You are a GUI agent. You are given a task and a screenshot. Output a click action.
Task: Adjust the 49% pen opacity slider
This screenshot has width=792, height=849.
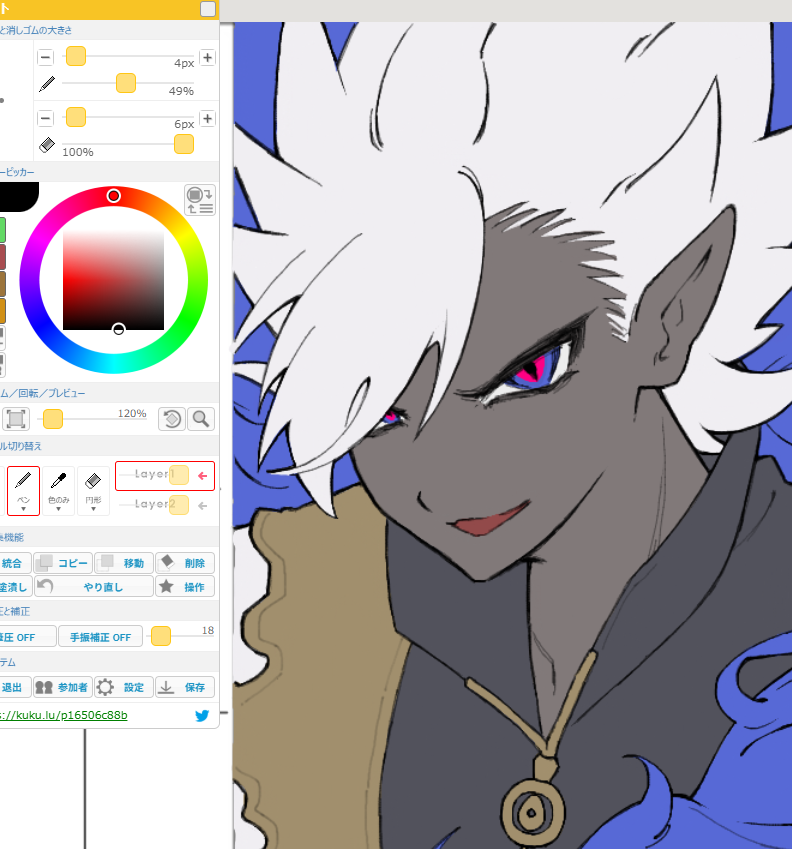tap(126, 83)
